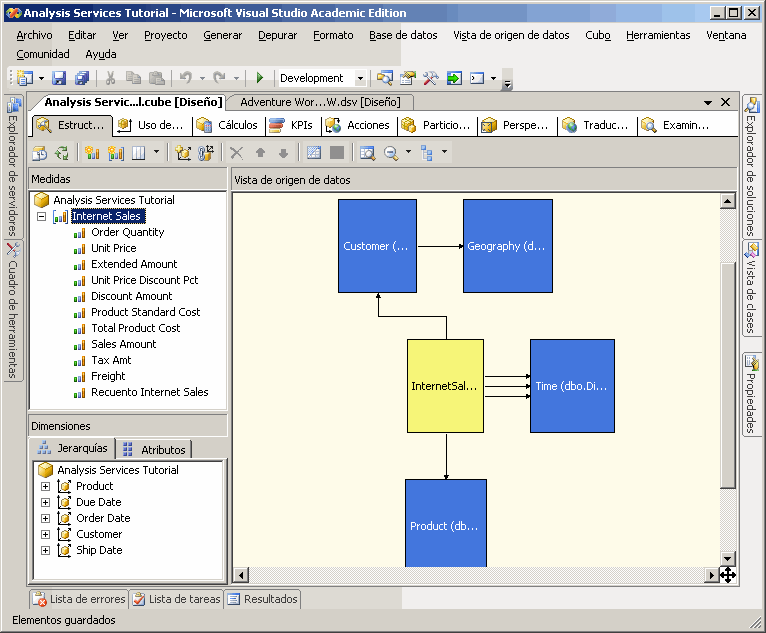This screenshot has height=633, width=766.
Task: Expand the Due Date dimension node
Action: point(45,503)
